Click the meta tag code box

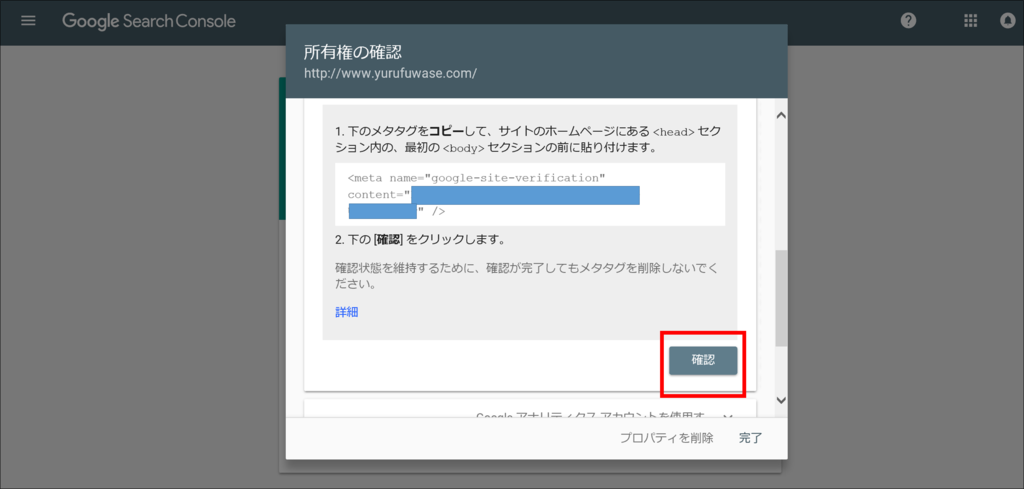coord(530,194)
